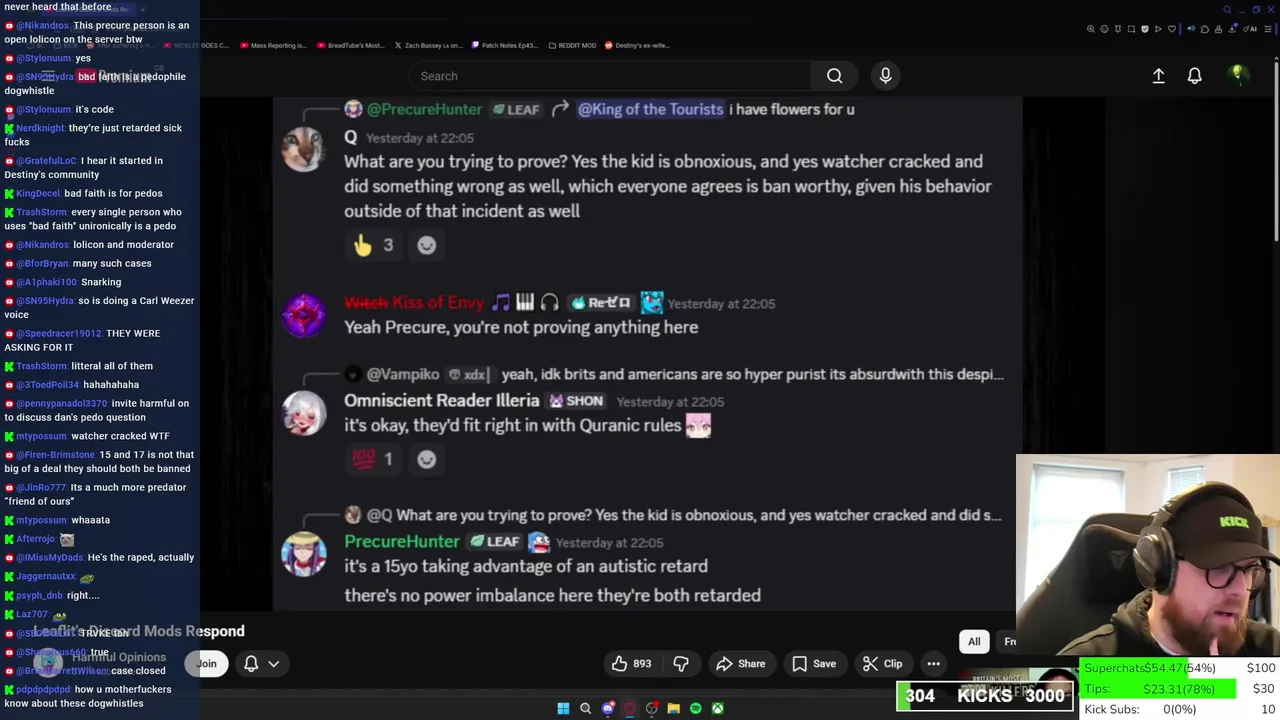
Task: Dislike the video
Action: click(x=681, y=664)
